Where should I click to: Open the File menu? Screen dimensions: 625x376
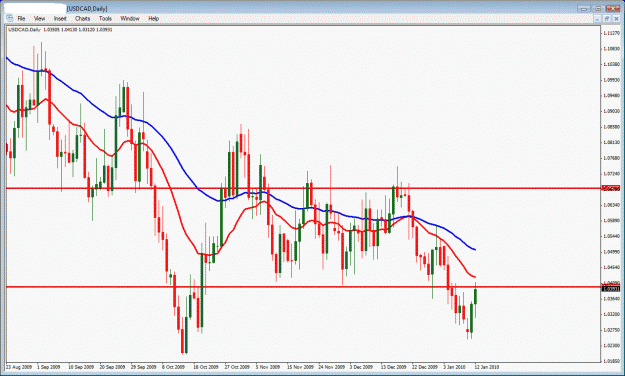[21, 18]
